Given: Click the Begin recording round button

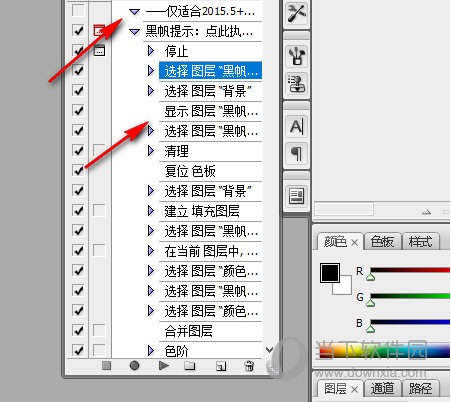Looking at the screenshot, I should (x=134, y=366).
